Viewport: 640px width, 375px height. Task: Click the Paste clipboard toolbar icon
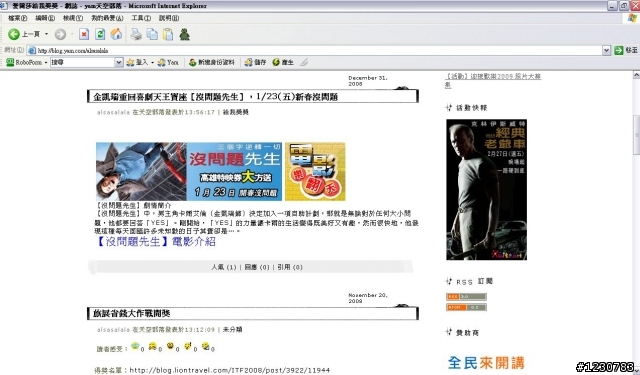point(168,34)
